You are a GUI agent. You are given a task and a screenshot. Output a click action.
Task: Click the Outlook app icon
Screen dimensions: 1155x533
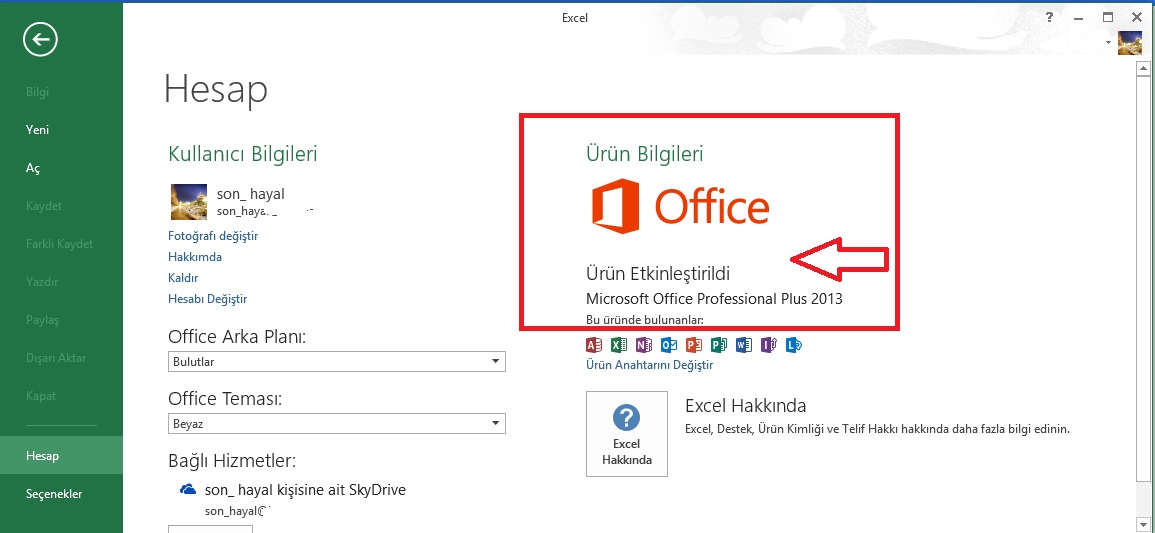(669, 344)
